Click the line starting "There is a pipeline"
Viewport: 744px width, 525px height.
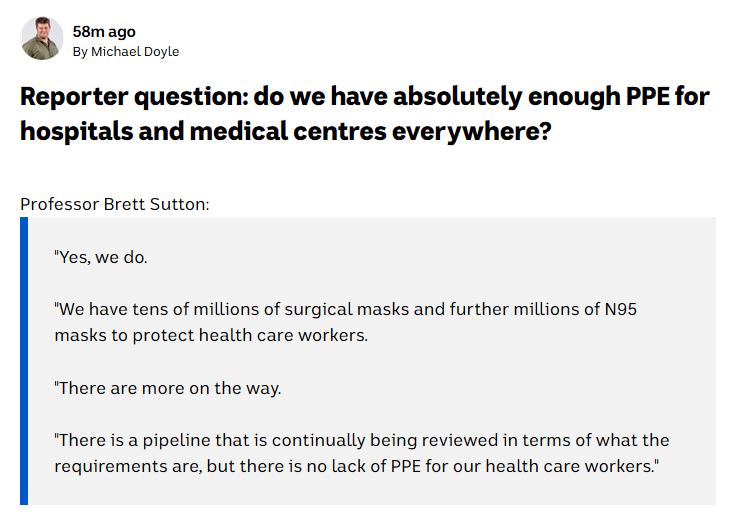[x=361, y=440]
